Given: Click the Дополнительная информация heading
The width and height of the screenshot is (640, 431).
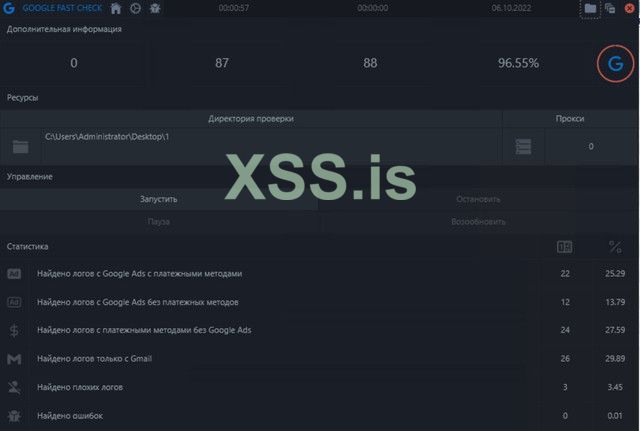Looking at the screenshot, I should [x=64, y=29].
